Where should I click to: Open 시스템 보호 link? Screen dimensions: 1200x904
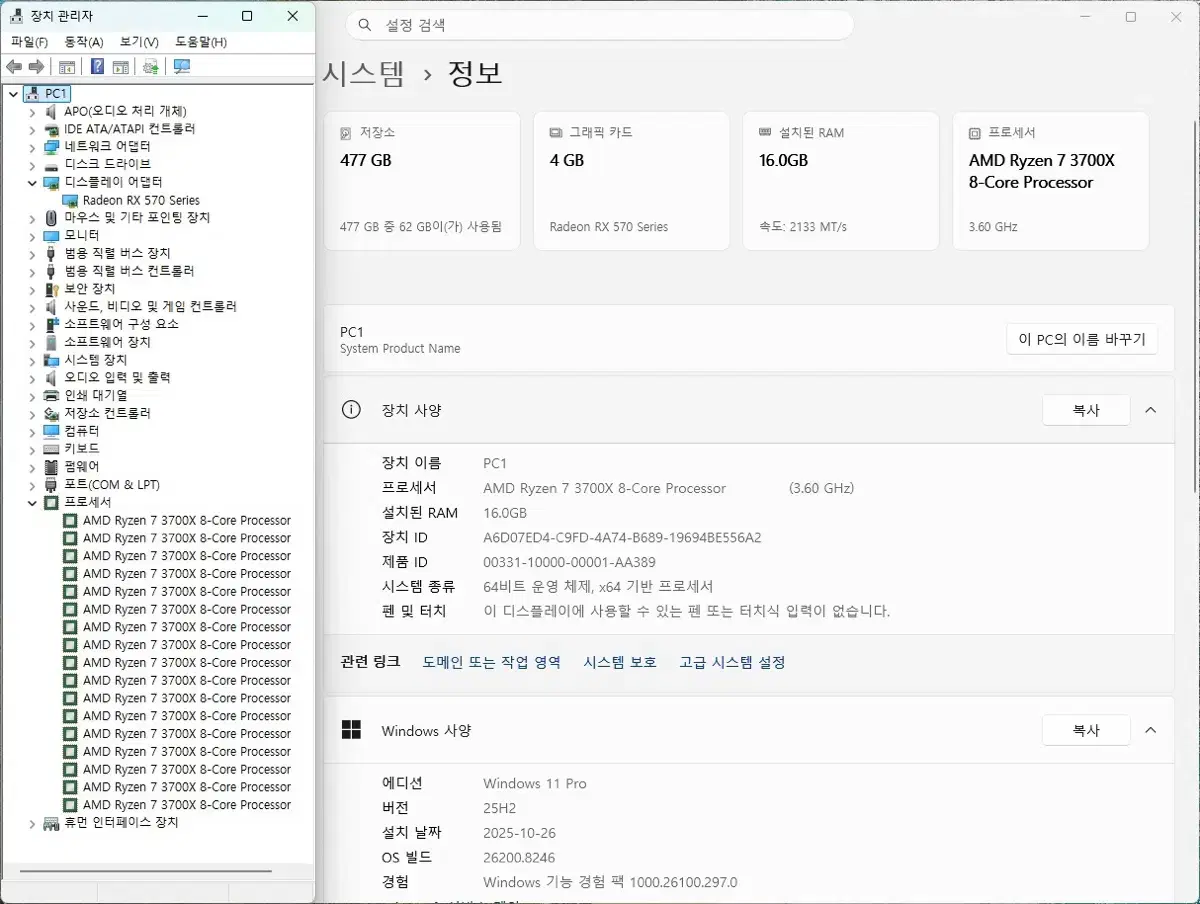click(620, 662)
